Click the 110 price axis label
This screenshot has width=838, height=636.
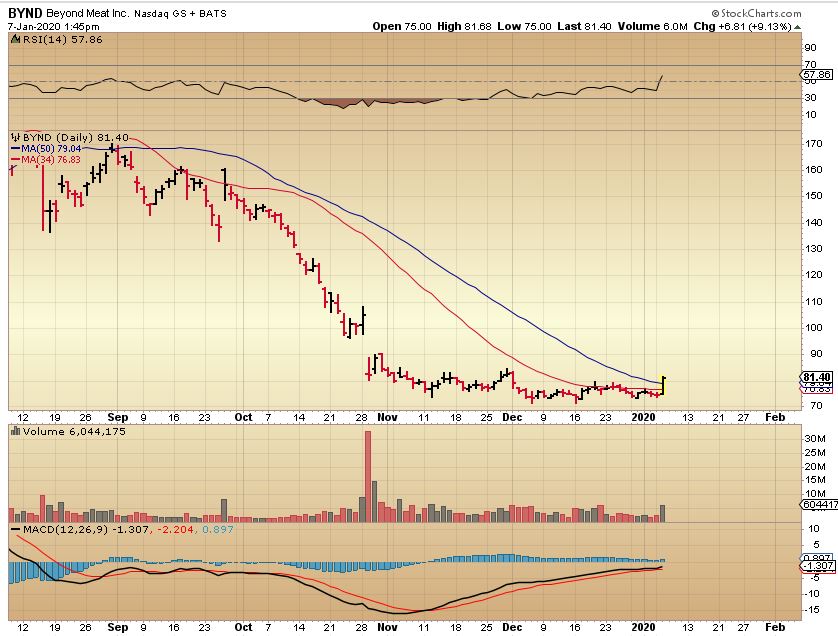tap(813, 302)
